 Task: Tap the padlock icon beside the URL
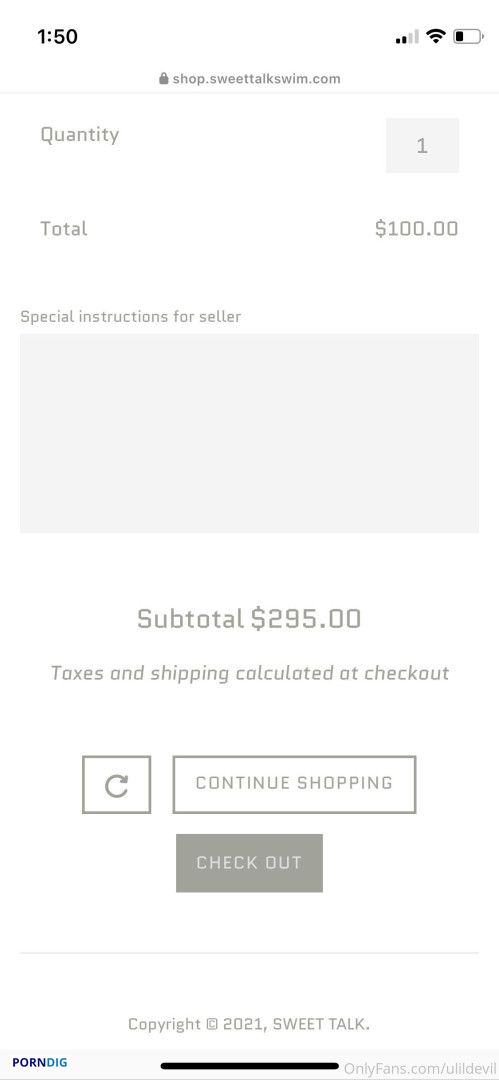click(x=163, y=79)
